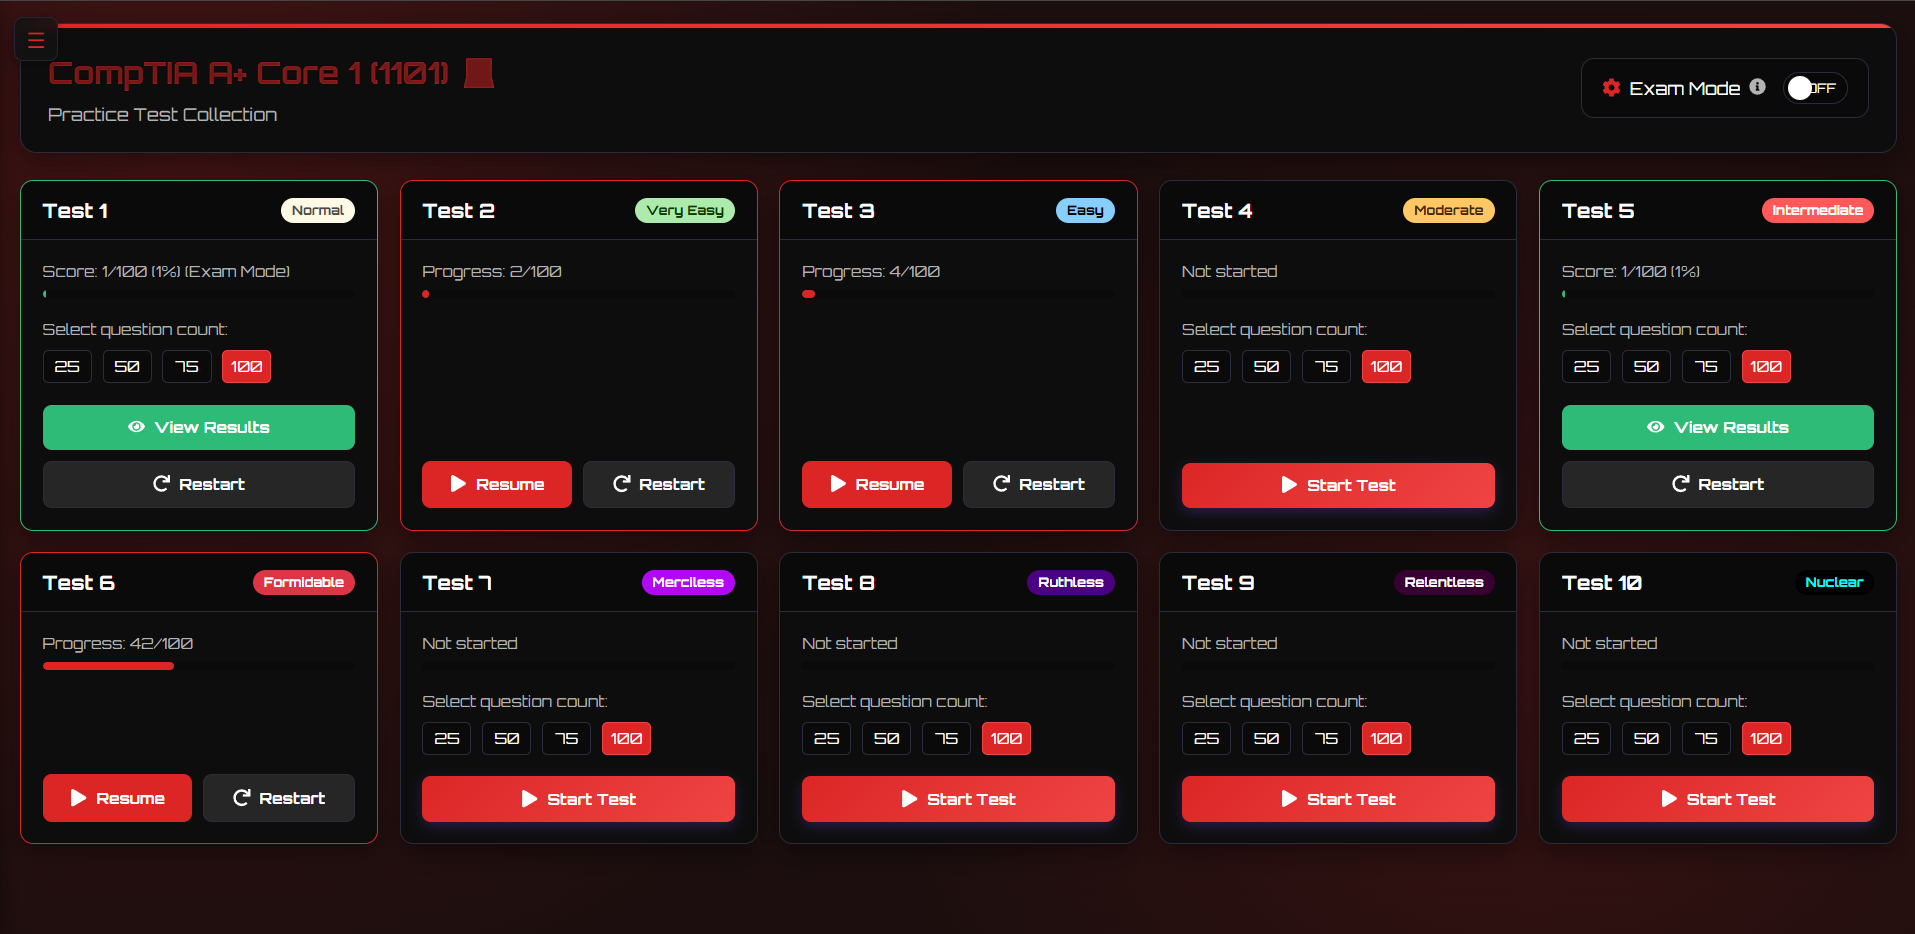Screen dimensions: 1915x934
Task: Restart Test 3
Action: tap(1039, 484)
